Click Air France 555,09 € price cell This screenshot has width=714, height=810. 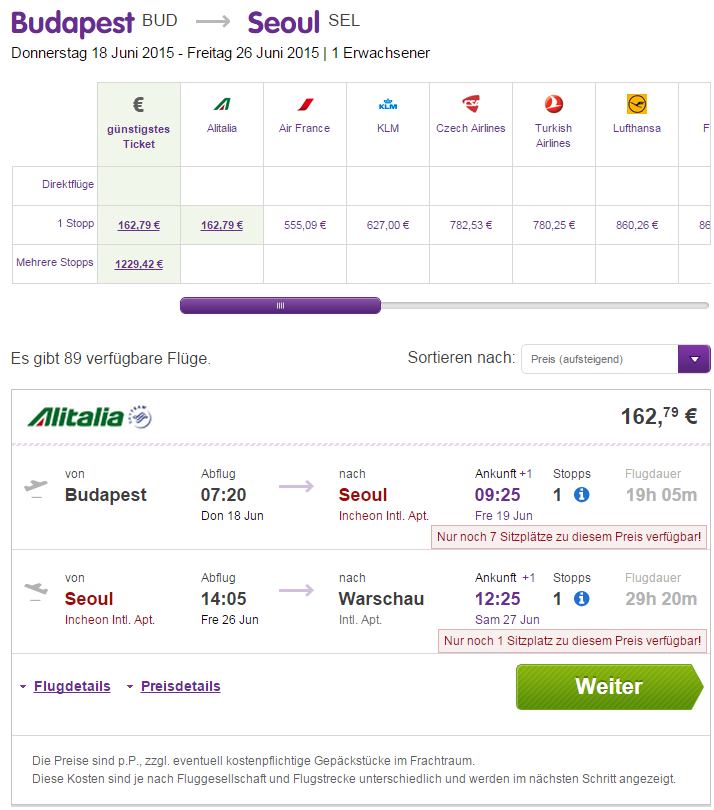pos(305,225)
